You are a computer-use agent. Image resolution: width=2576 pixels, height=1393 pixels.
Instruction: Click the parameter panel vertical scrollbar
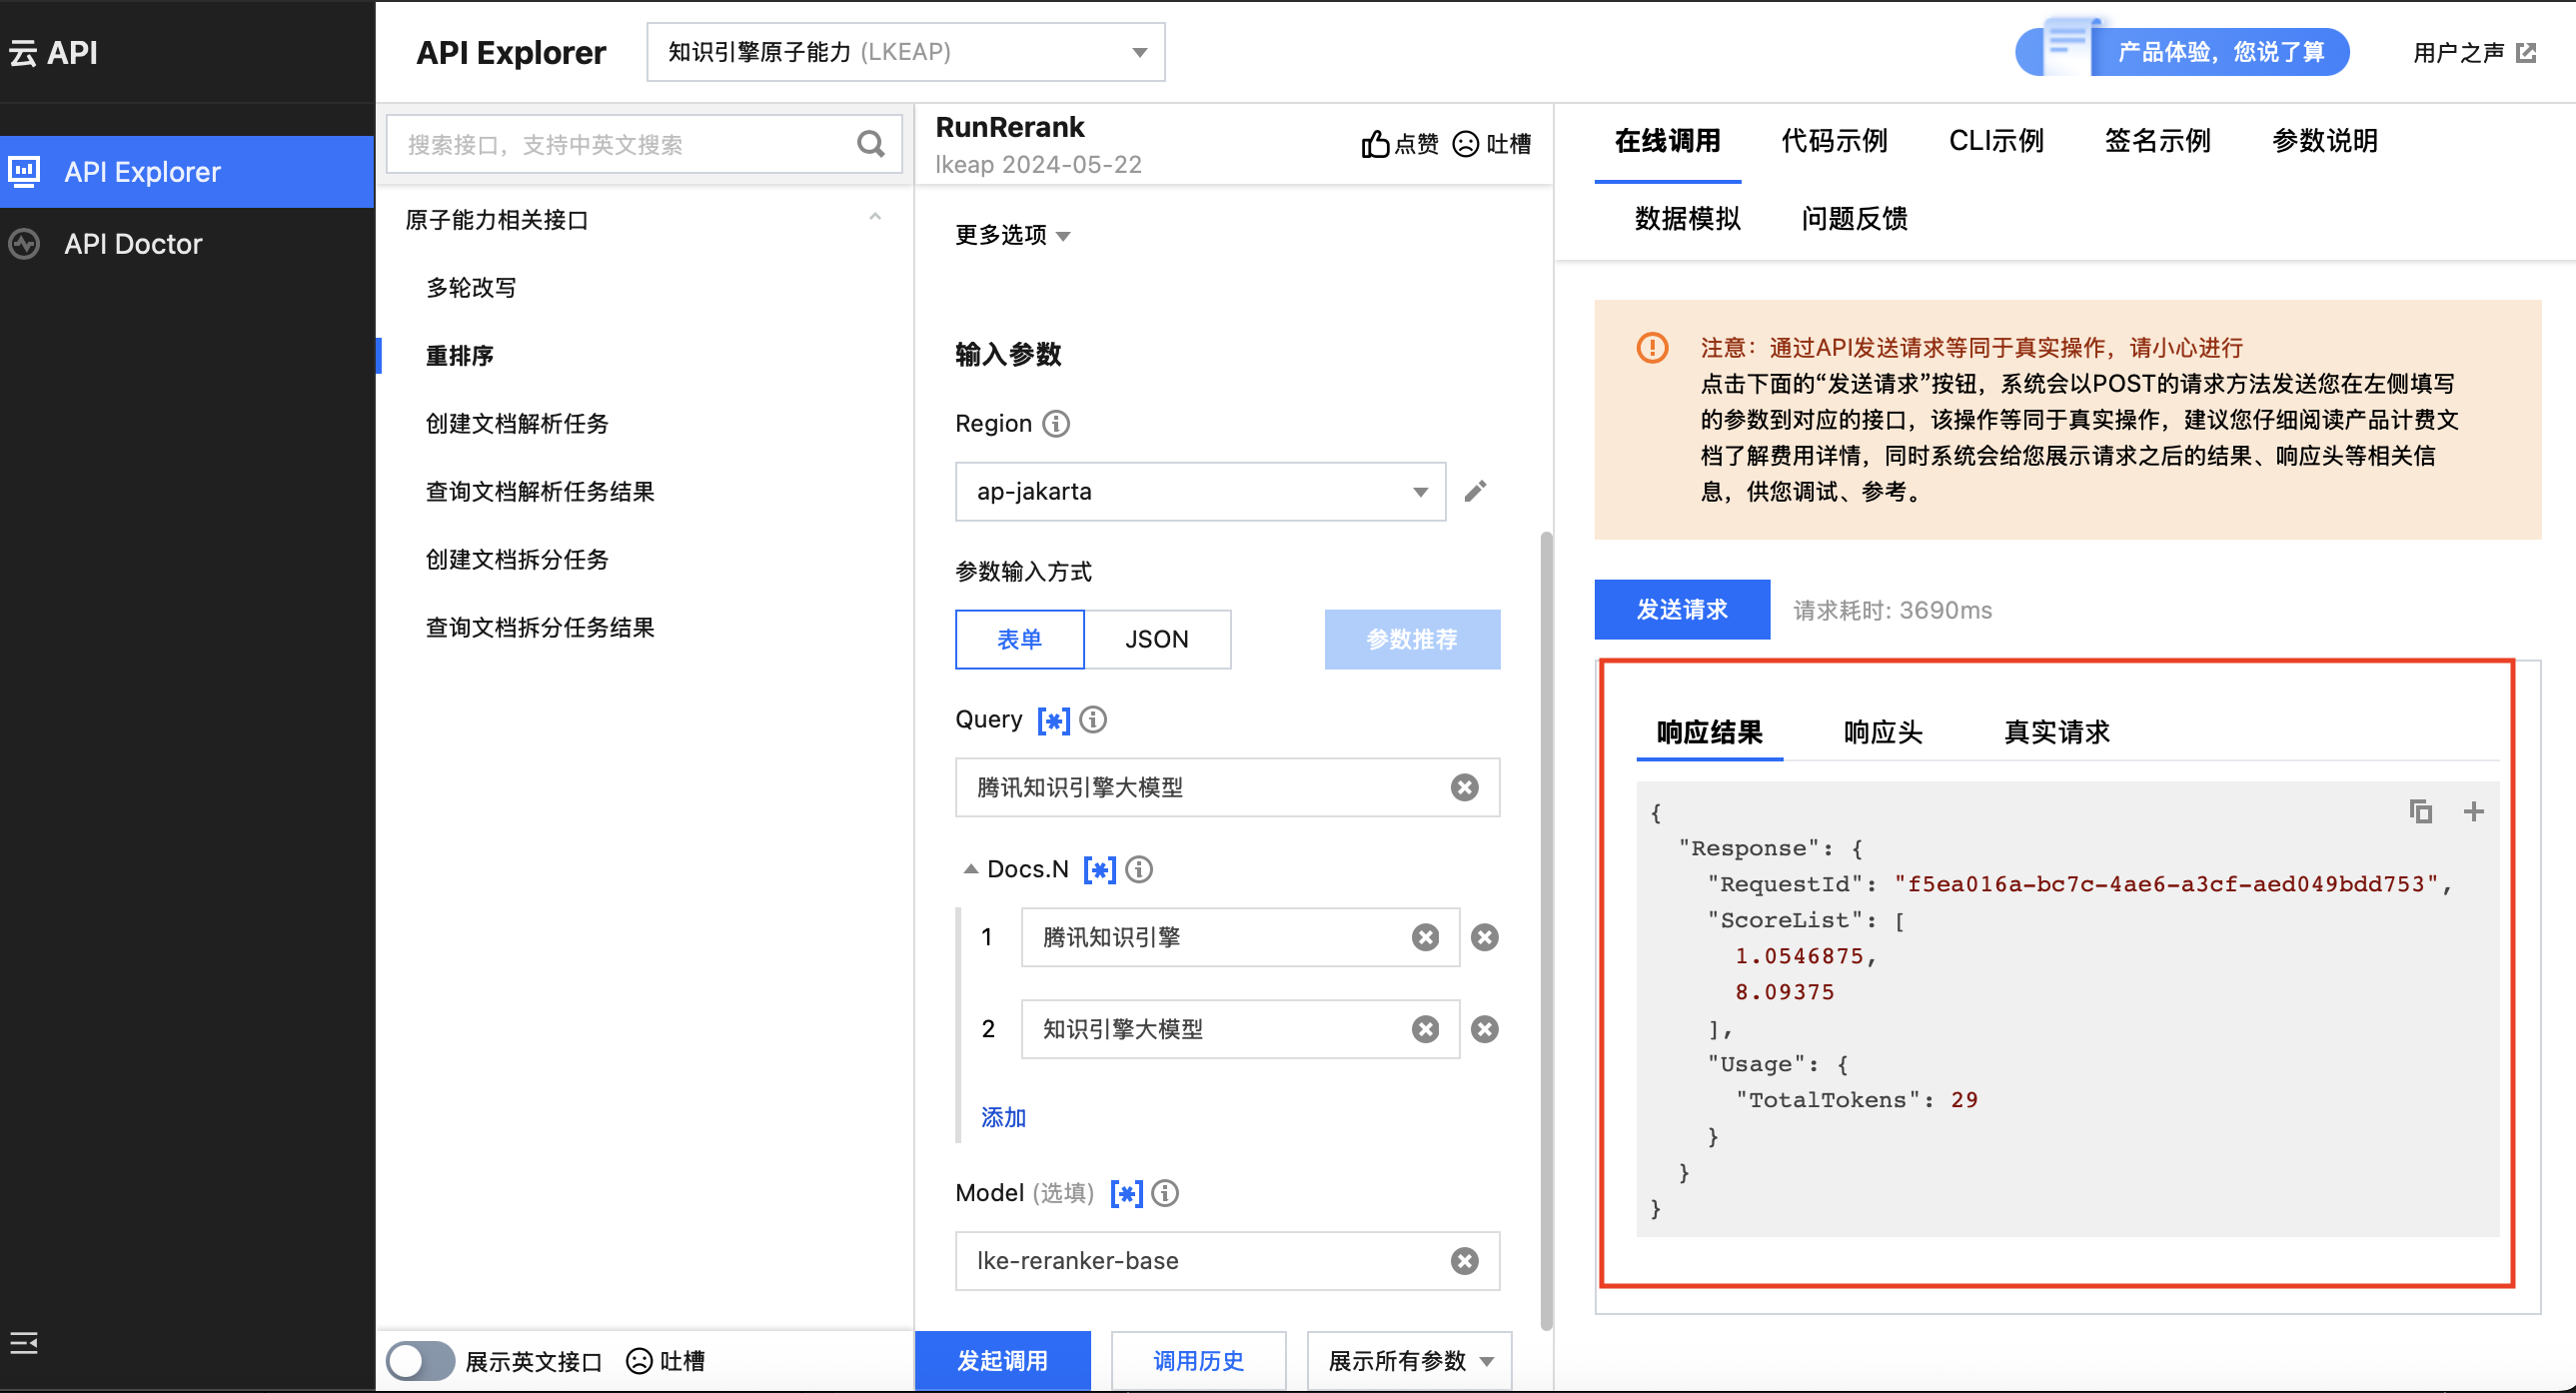[x=1546, y=930]
